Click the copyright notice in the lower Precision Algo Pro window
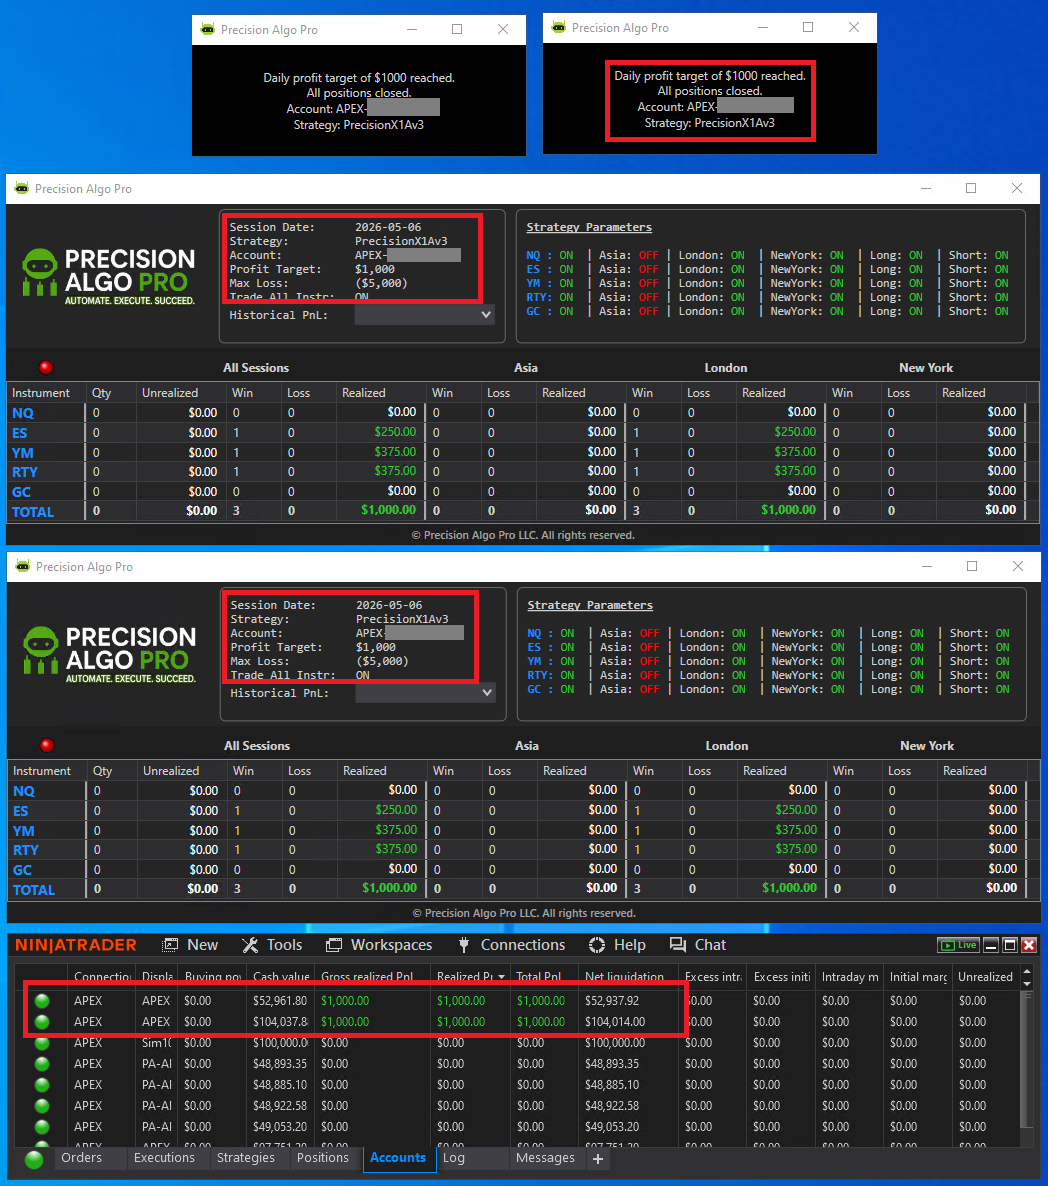The width and height of the screenshot is (1048, 1186). click(x=524, y=913)
